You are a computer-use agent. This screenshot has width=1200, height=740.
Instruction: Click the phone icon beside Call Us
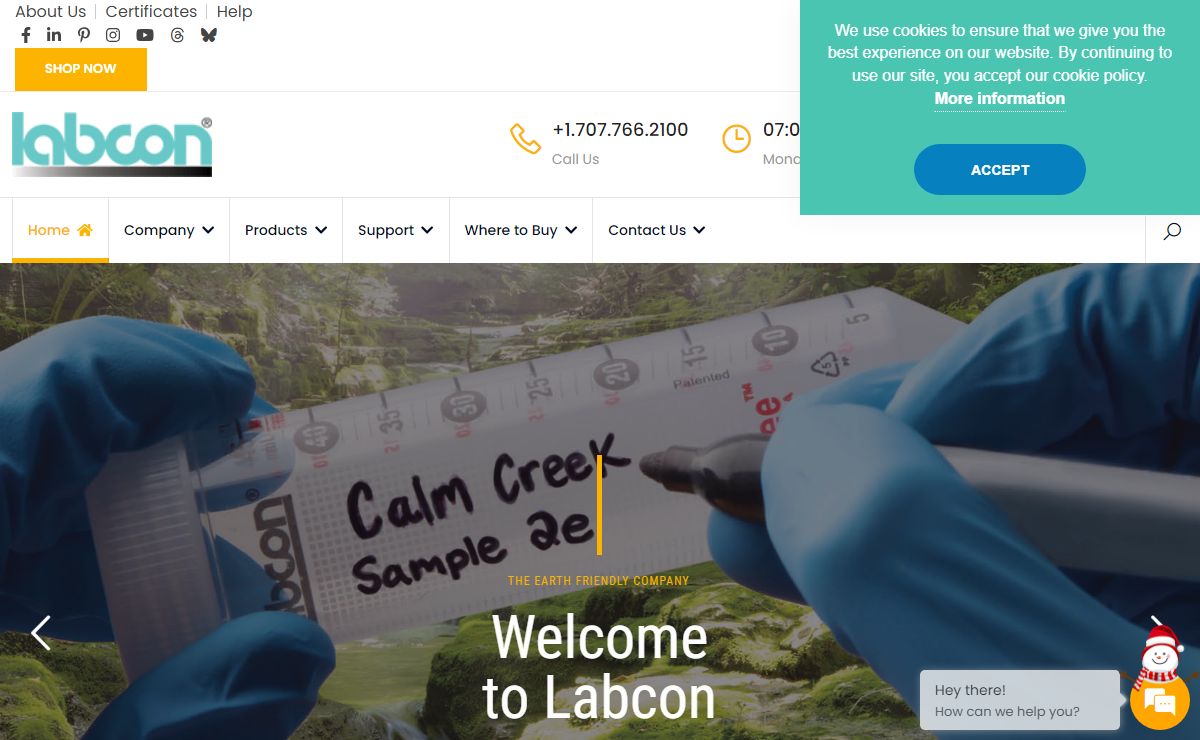click(525, 138)
